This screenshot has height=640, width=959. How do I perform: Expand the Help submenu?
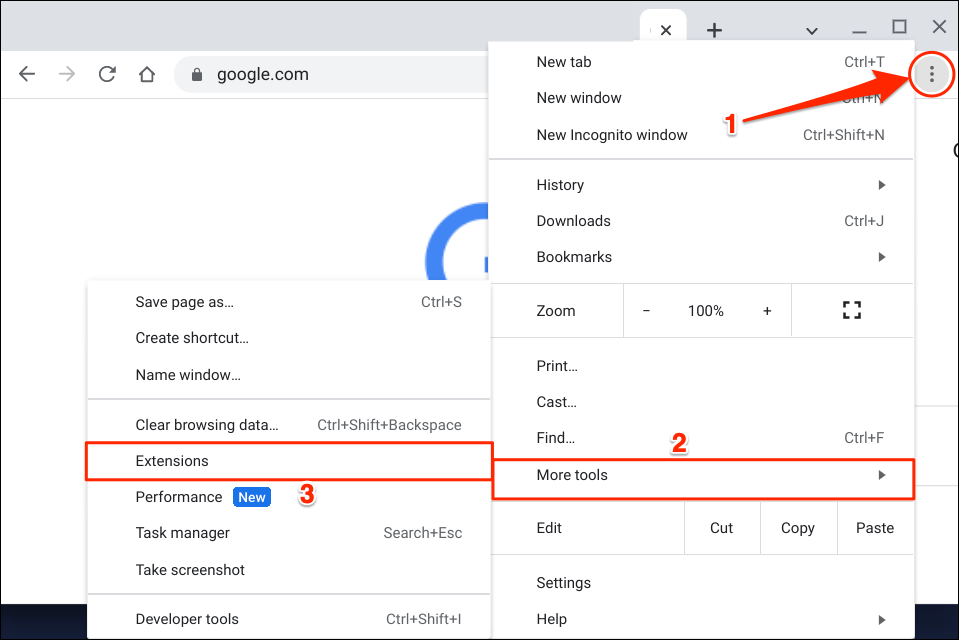(700, 619)
